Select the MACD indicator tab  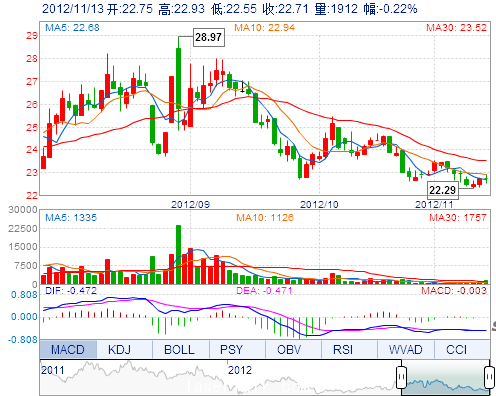[x=68, y=349]
